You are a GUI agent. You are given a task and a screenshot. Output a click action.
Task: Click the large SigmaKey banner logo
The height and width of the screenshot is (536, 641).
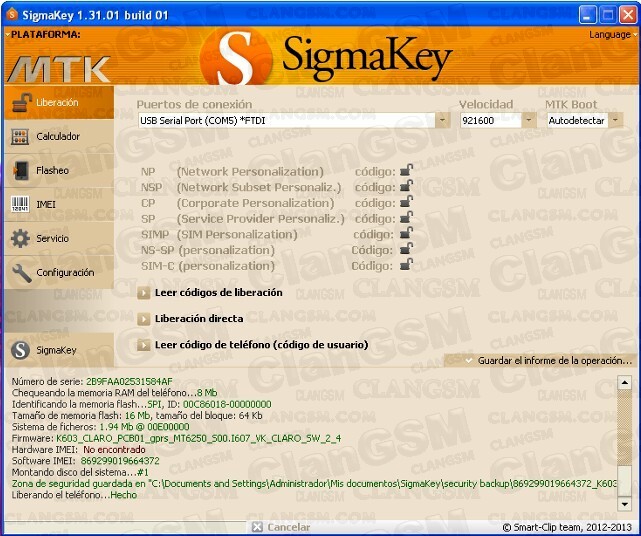pos(327,57)
